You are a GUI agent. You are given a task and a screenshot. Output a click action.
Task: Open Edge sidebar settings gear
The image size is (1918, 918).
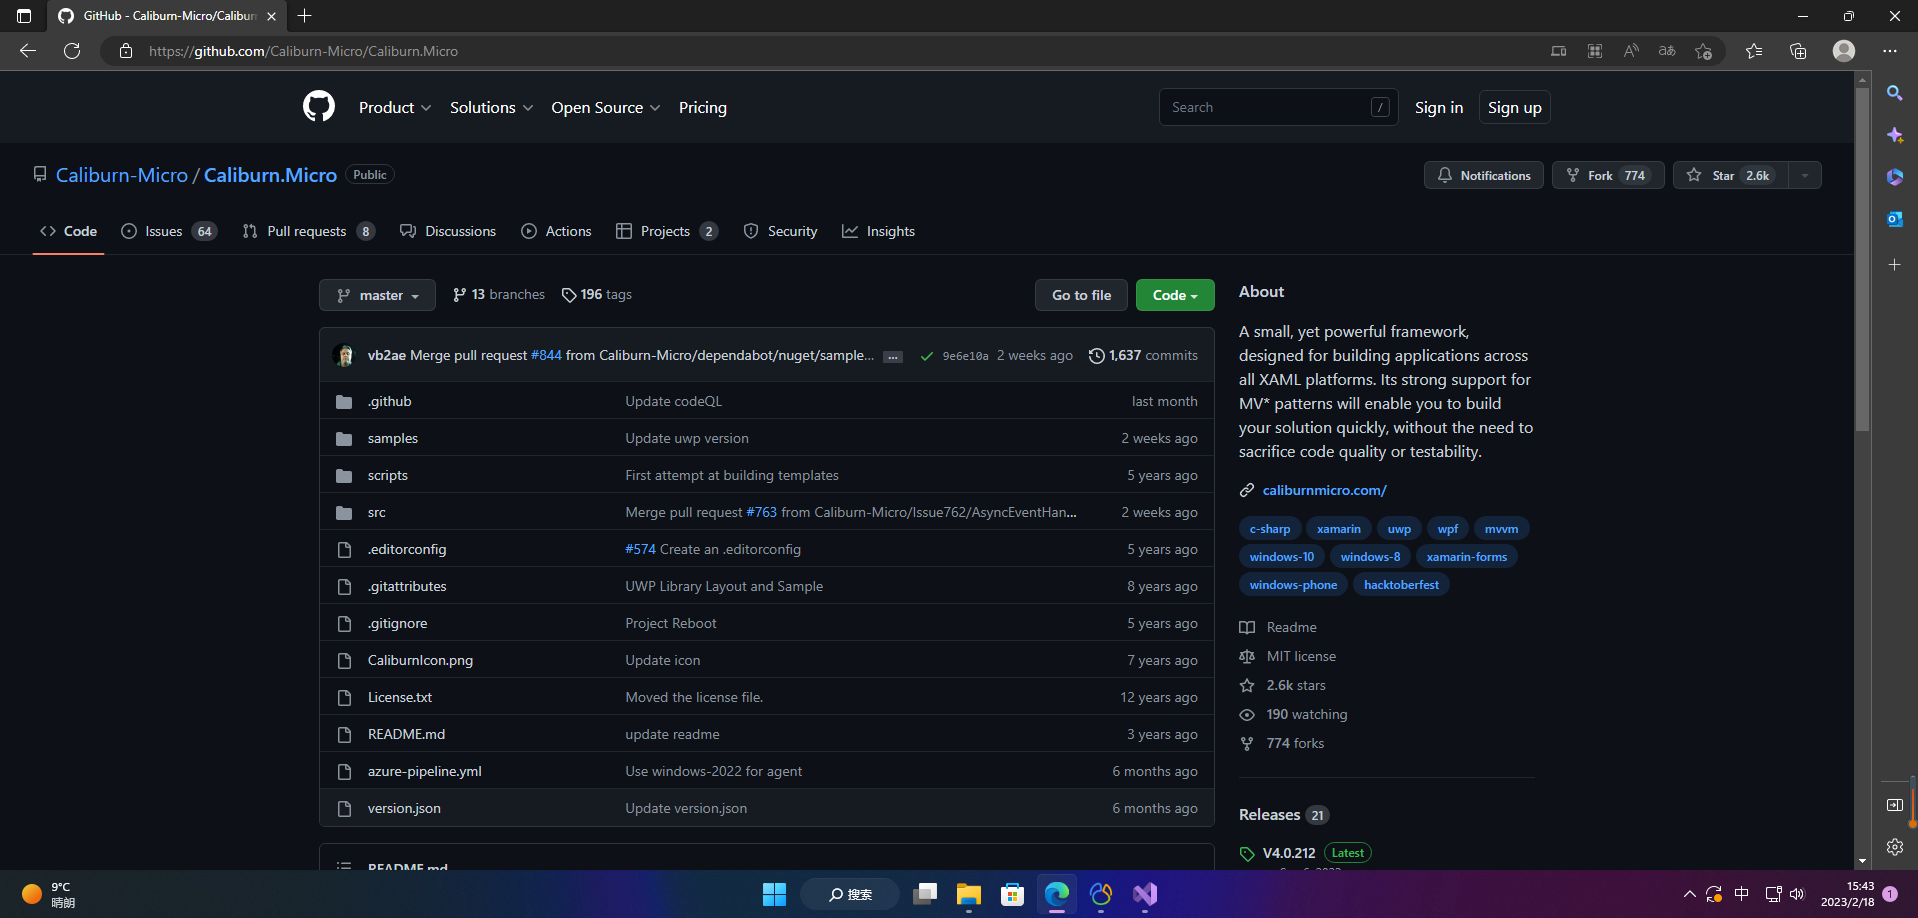pyautogui.click(x=1895, y=847)
